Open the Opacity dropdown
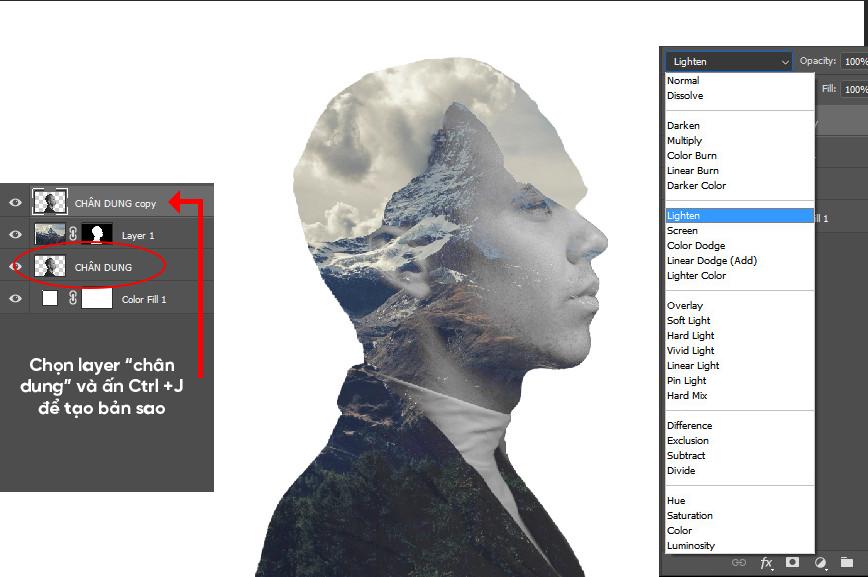This screenshot has height=577, width=868. tap(856, 61)
